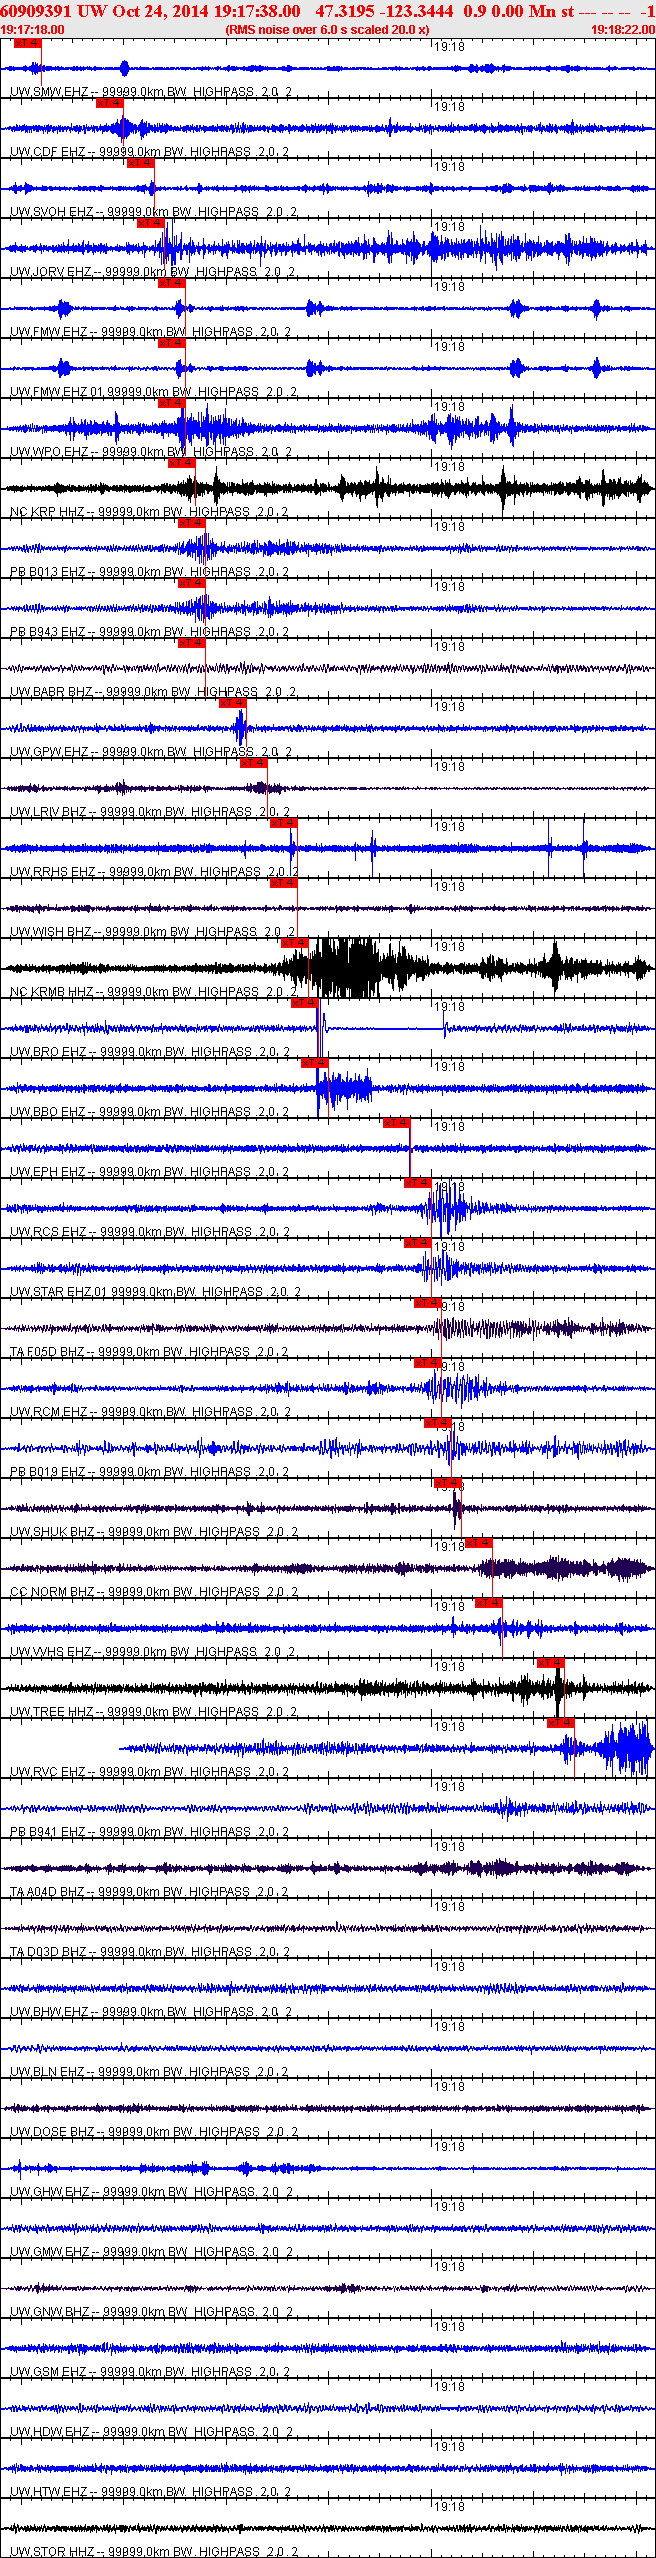Select the UW.RRHS EHZ trace label
This screenshot has width=656, height=2558.
coord(155,872)
